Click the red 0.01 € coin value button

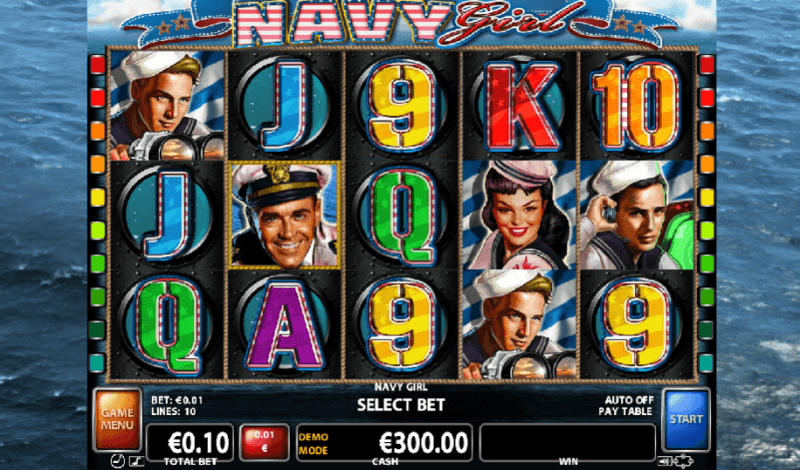pos(264,442)
